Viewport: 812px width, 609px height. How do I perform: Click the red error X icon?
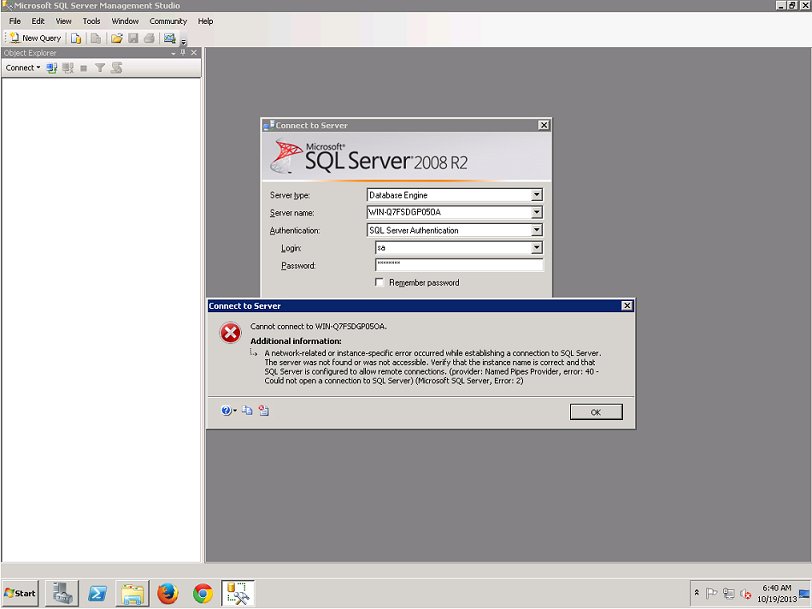(230, 333)
